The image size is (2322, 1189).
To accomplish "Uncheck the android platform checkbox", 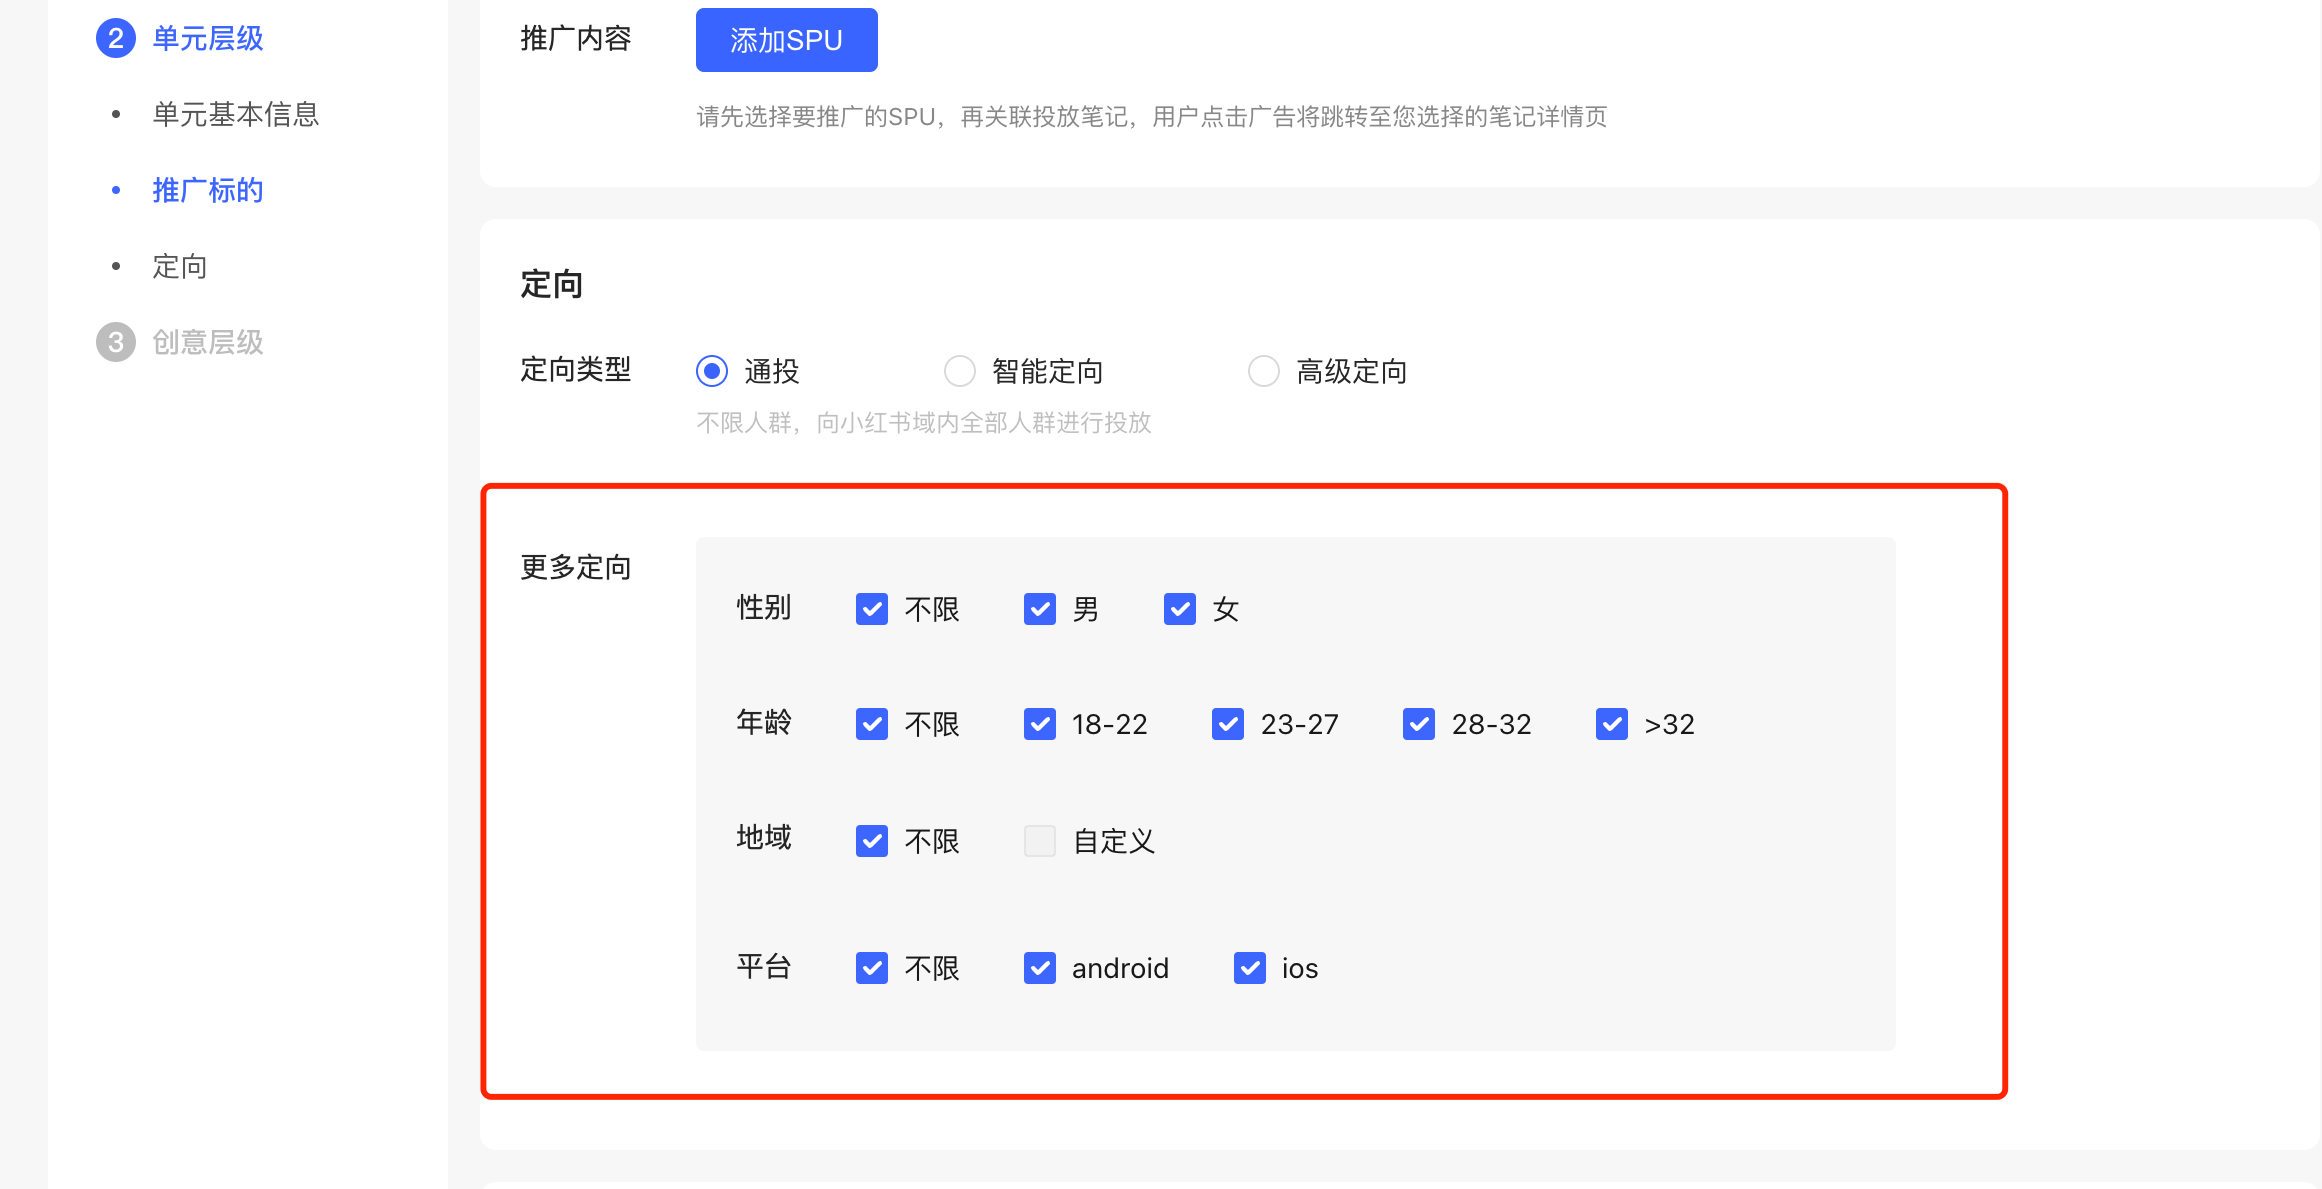I will 1040,968.
